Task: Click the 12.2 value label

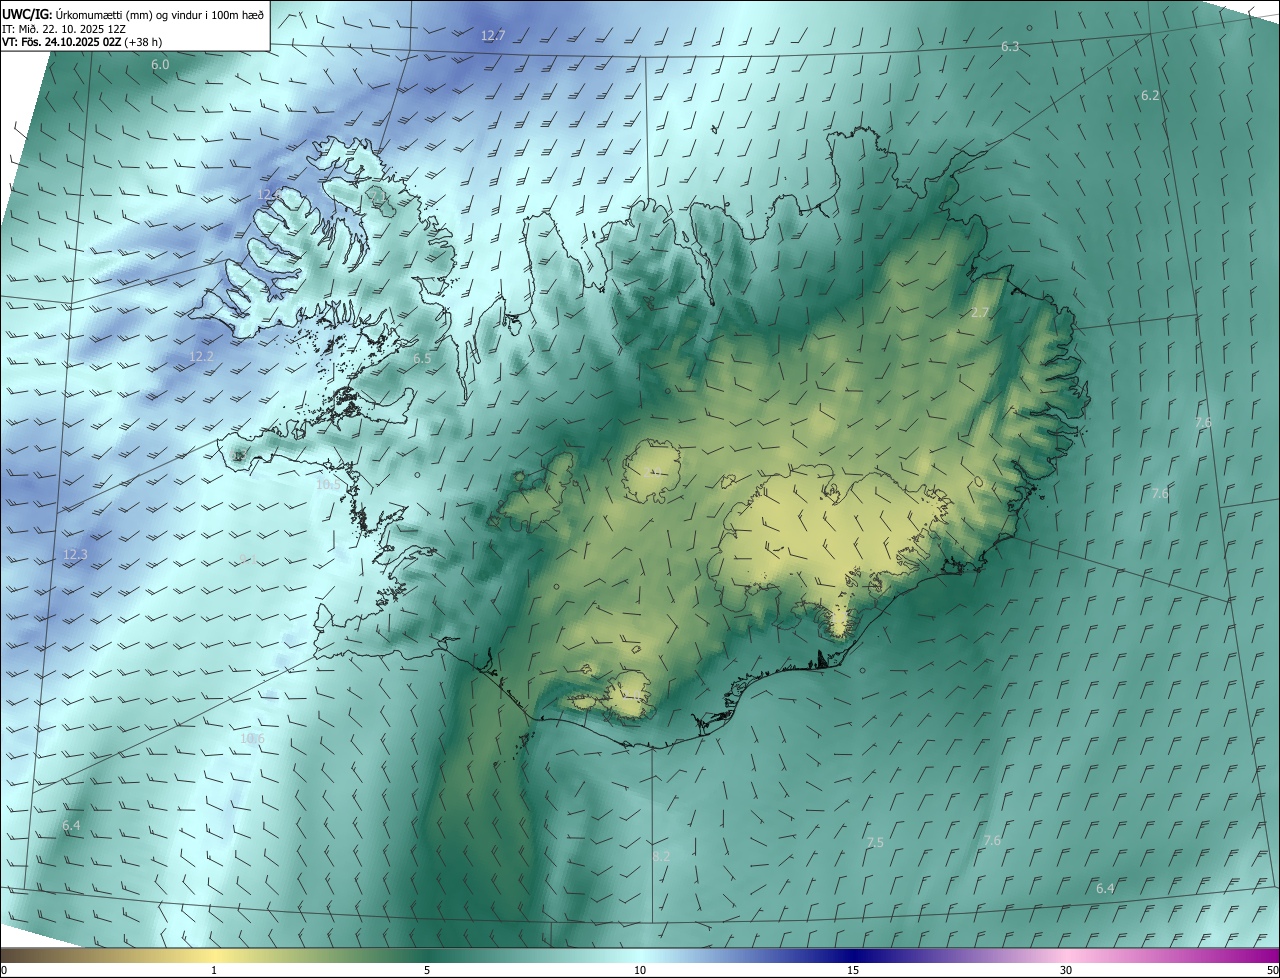Action: tap(201, 357)
